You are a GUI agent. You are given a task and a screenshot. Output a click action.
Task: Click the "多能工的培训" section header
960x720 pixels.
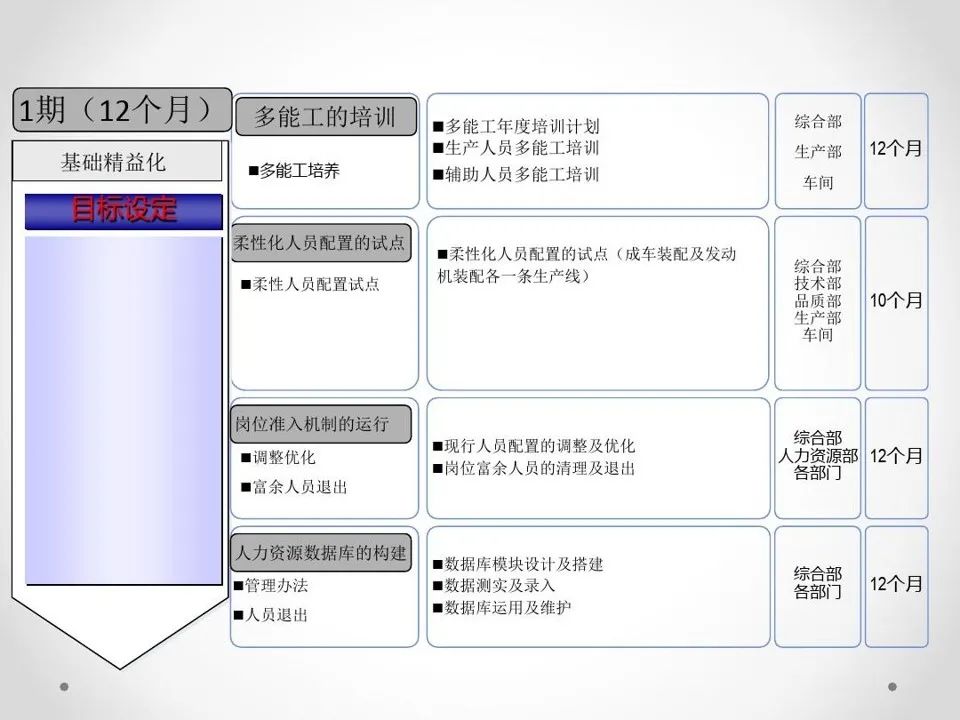coord(325,117)
